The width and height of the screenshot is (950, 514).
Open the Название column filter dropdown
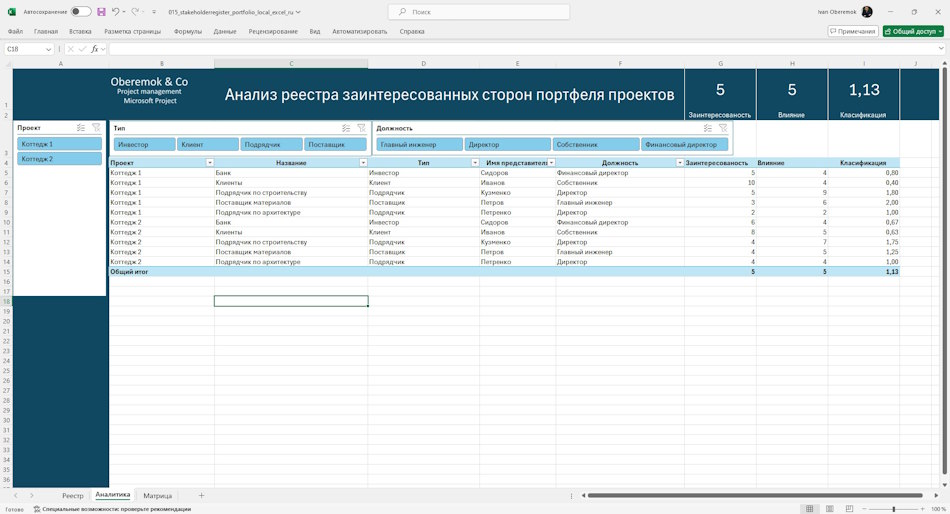point(363,162)
